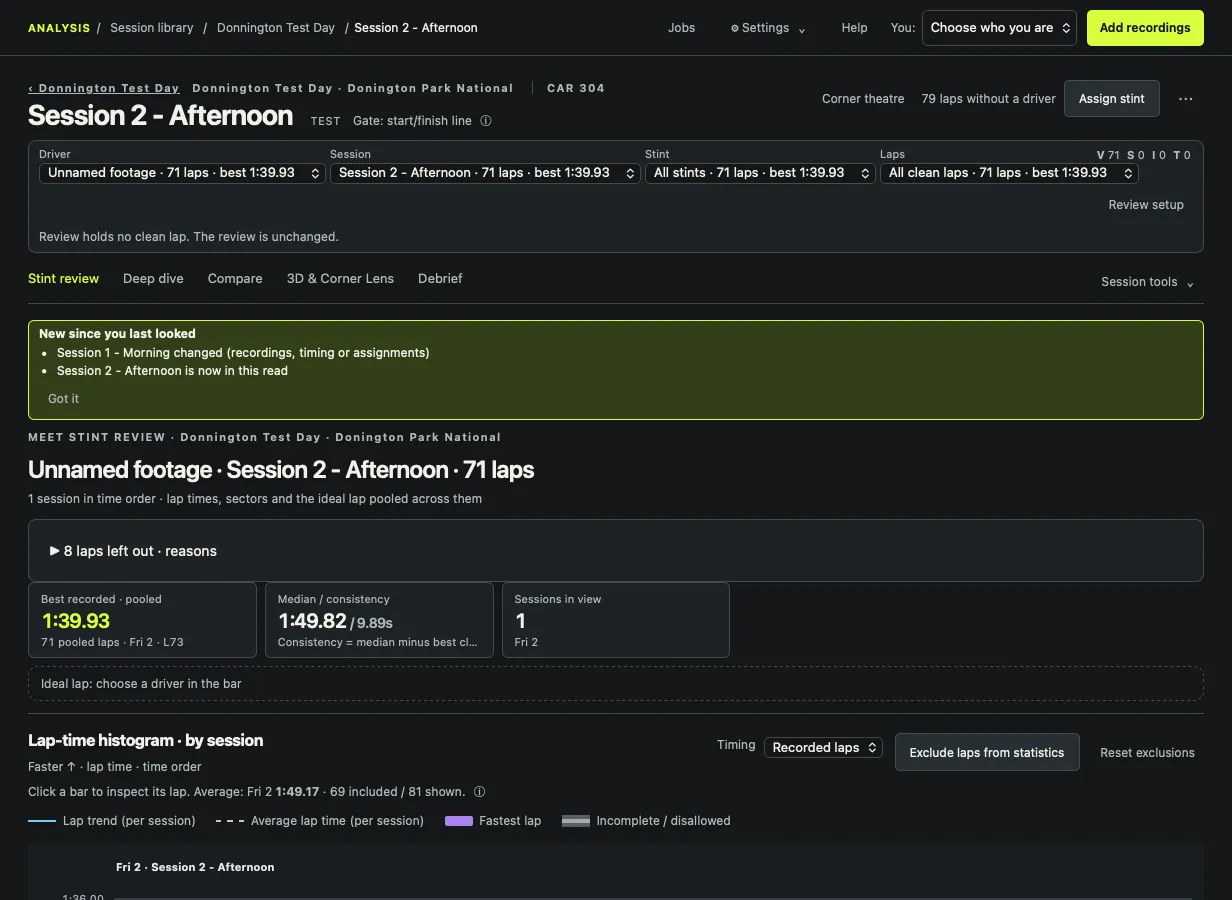The width and height of the screenshot is (1232, 900).
Task: Go to Session library in the breadcrumb
Action: [x=152, y=28]
